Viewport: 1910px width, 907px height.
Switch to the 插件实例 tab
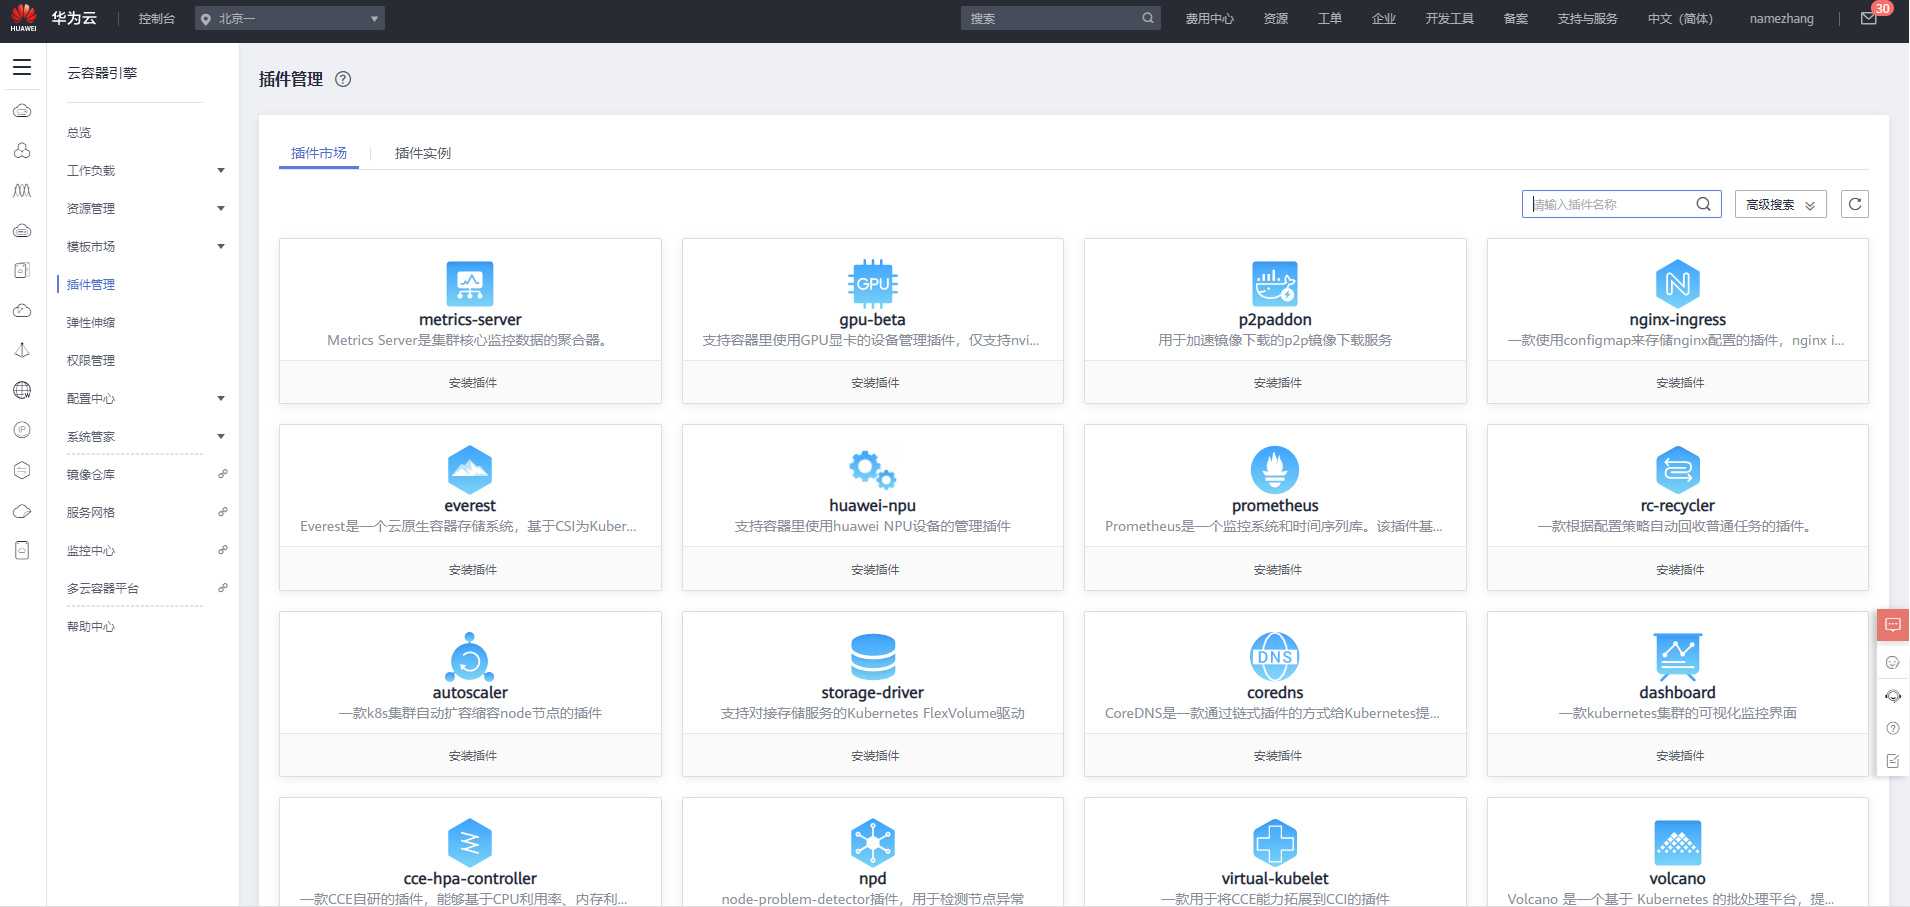(x=423, y=153)
